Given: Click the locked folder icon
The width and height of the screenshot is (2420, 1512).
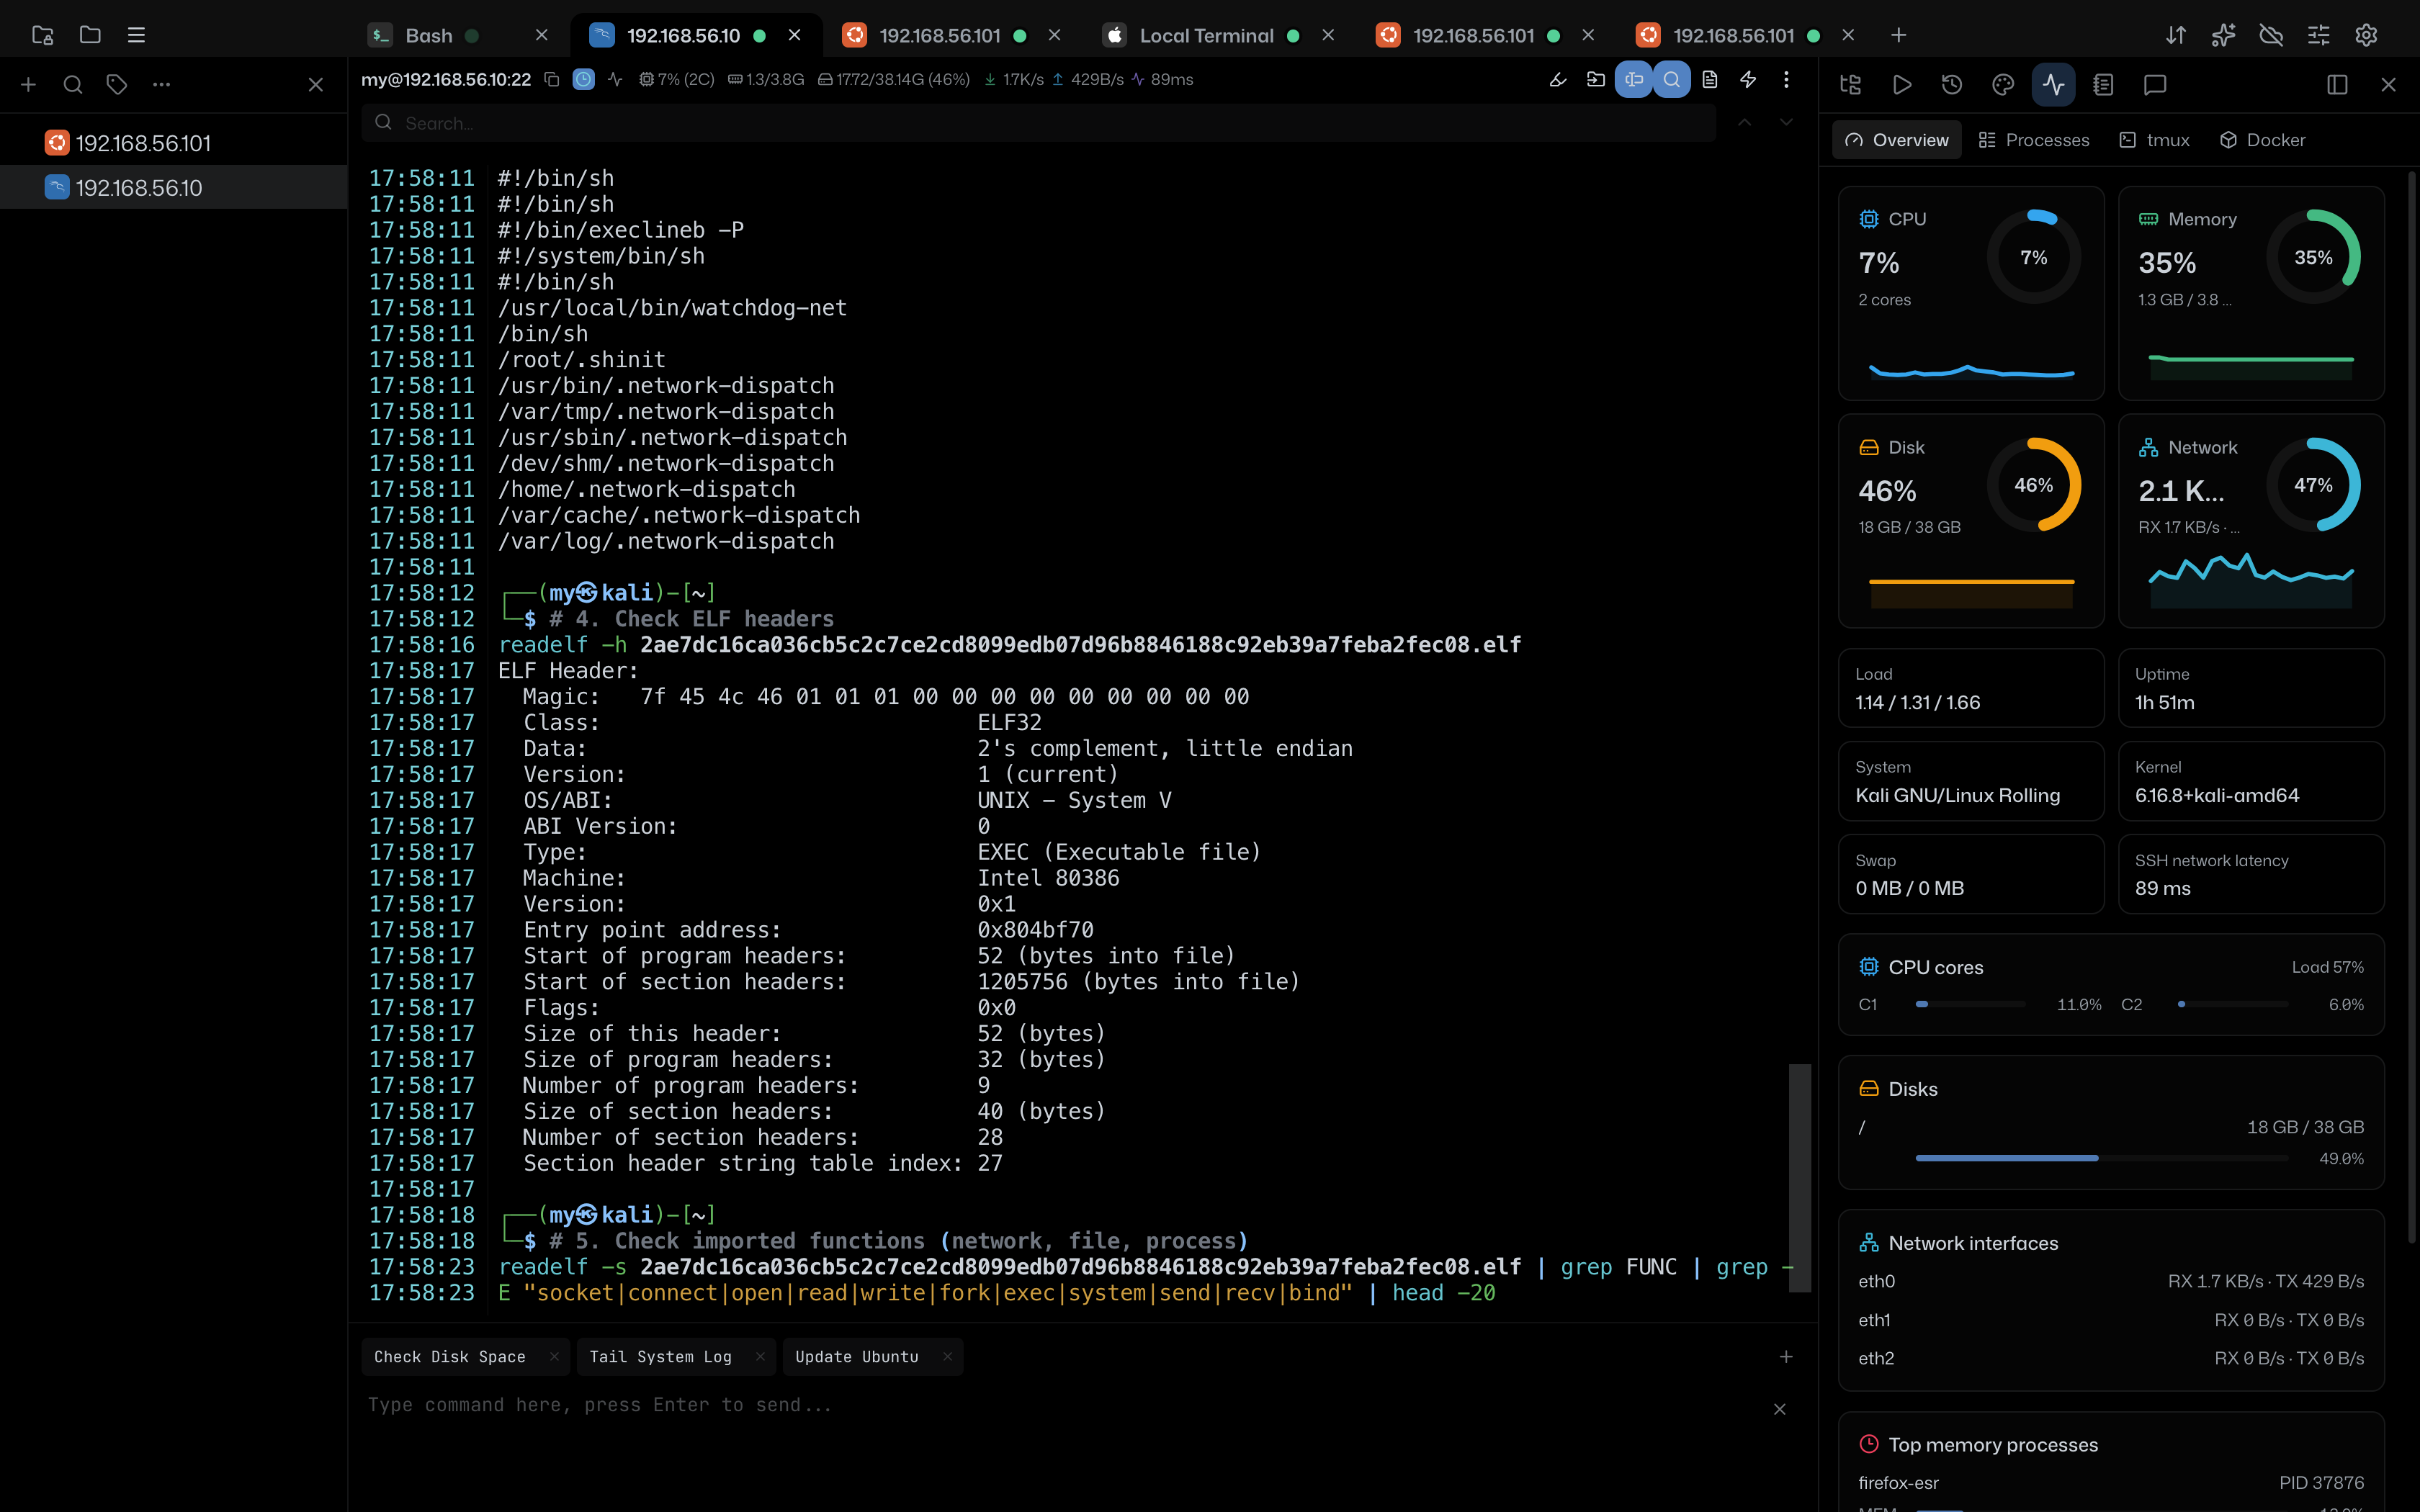Looking at the screenshot, I should pyautogui.click(x=42, y=35).
